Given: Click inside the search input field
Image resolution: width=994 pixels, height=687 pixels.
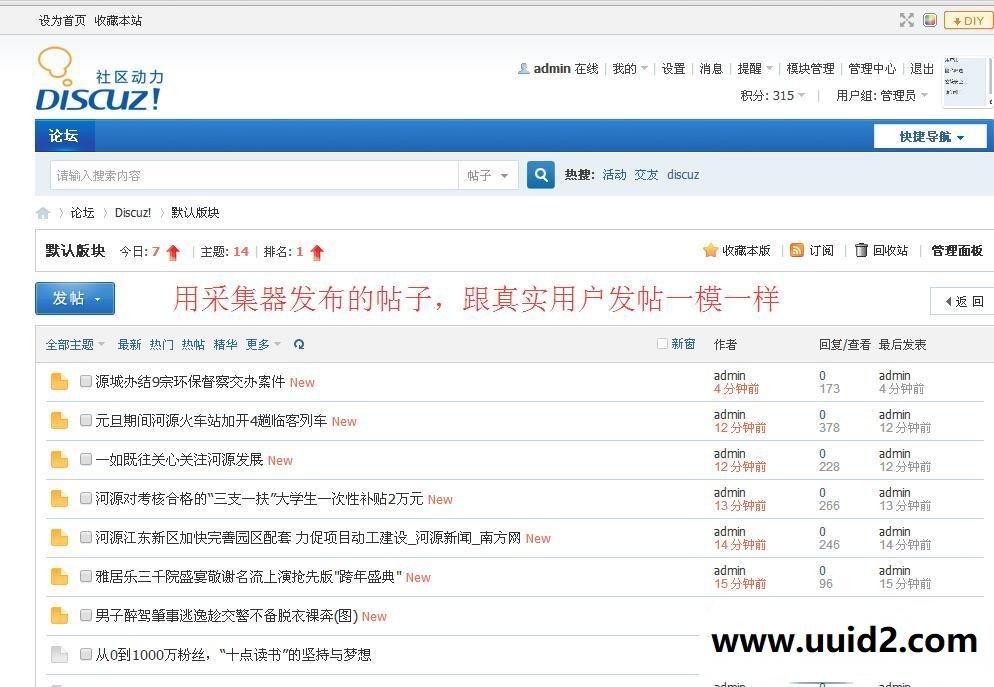Looking at the screenshot, I should pyautogui.click(x=250, y=174).
